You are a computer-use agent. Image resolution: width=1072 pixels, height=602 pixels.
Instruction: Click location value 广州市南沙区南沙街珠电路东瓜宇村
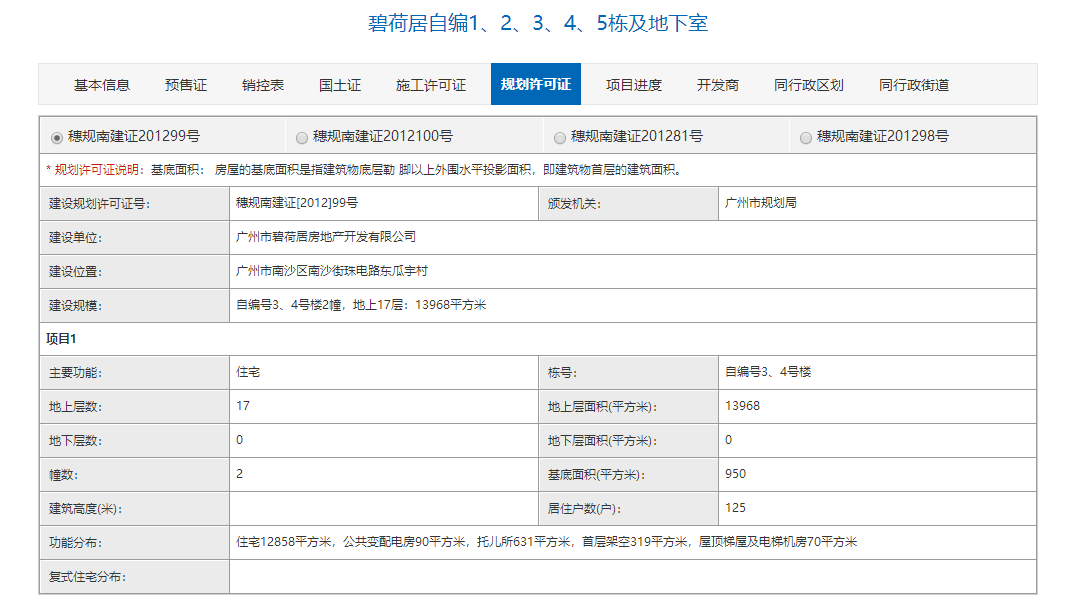pos(332,271)
